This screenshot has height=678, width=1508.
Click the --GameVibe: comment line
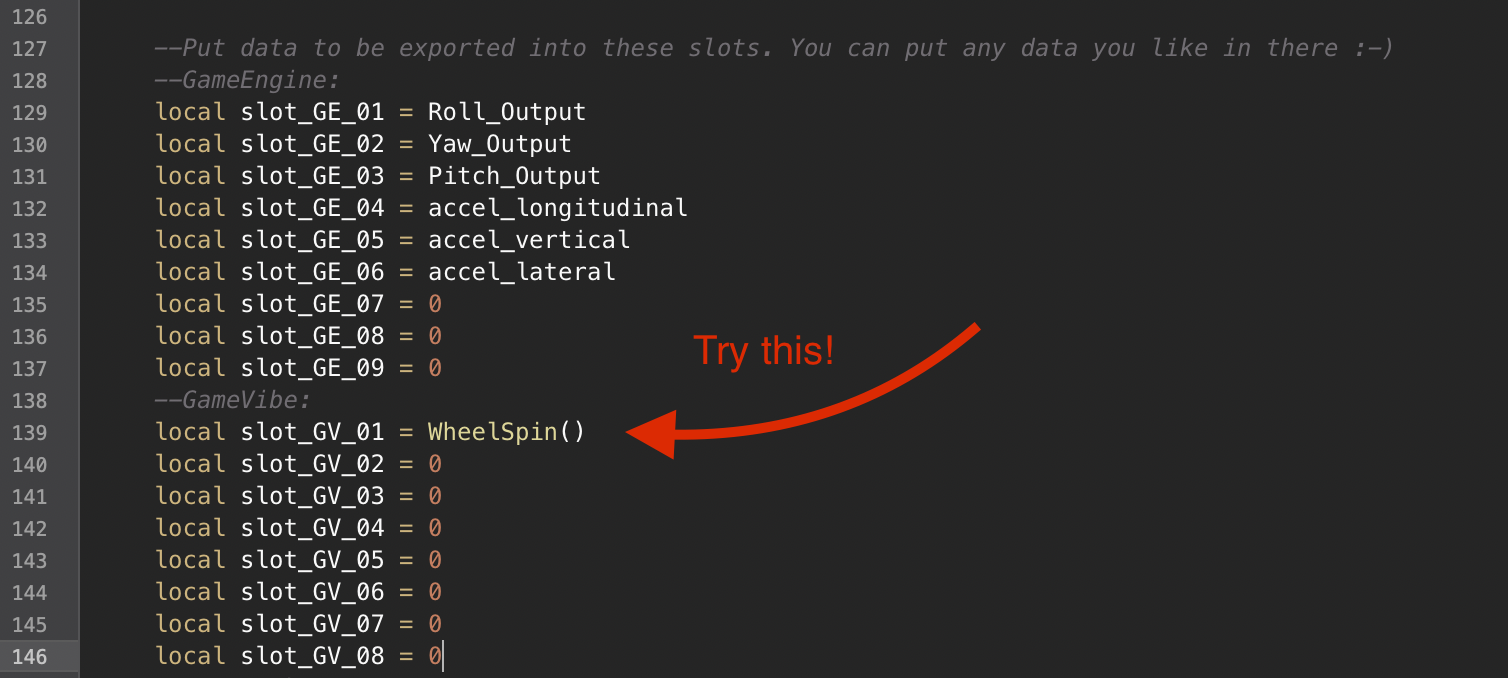point(232,401)
